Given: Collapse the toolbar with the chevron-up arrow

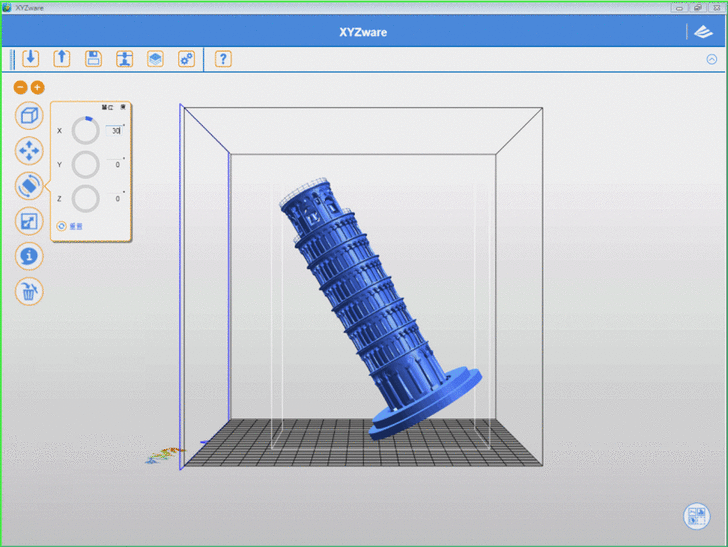Looking at the screenshot, I should [x=712, y=59].
